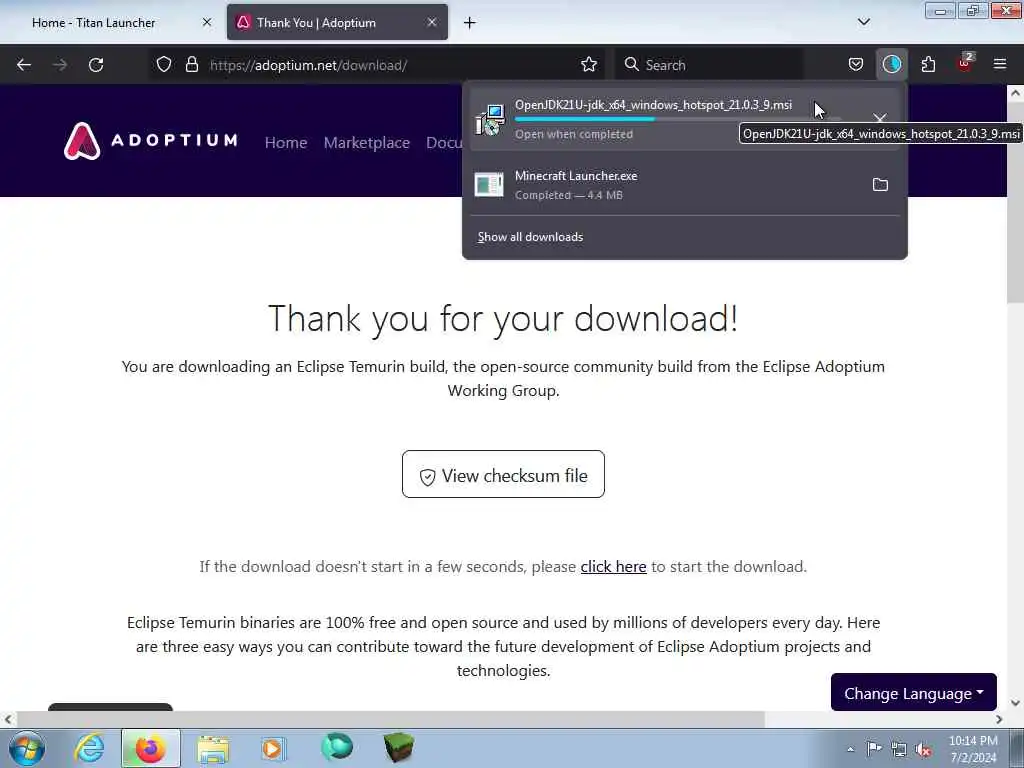Go back to the previous page
The height and width of the screenshot is (768, 1024).
[x=24, y=65]
